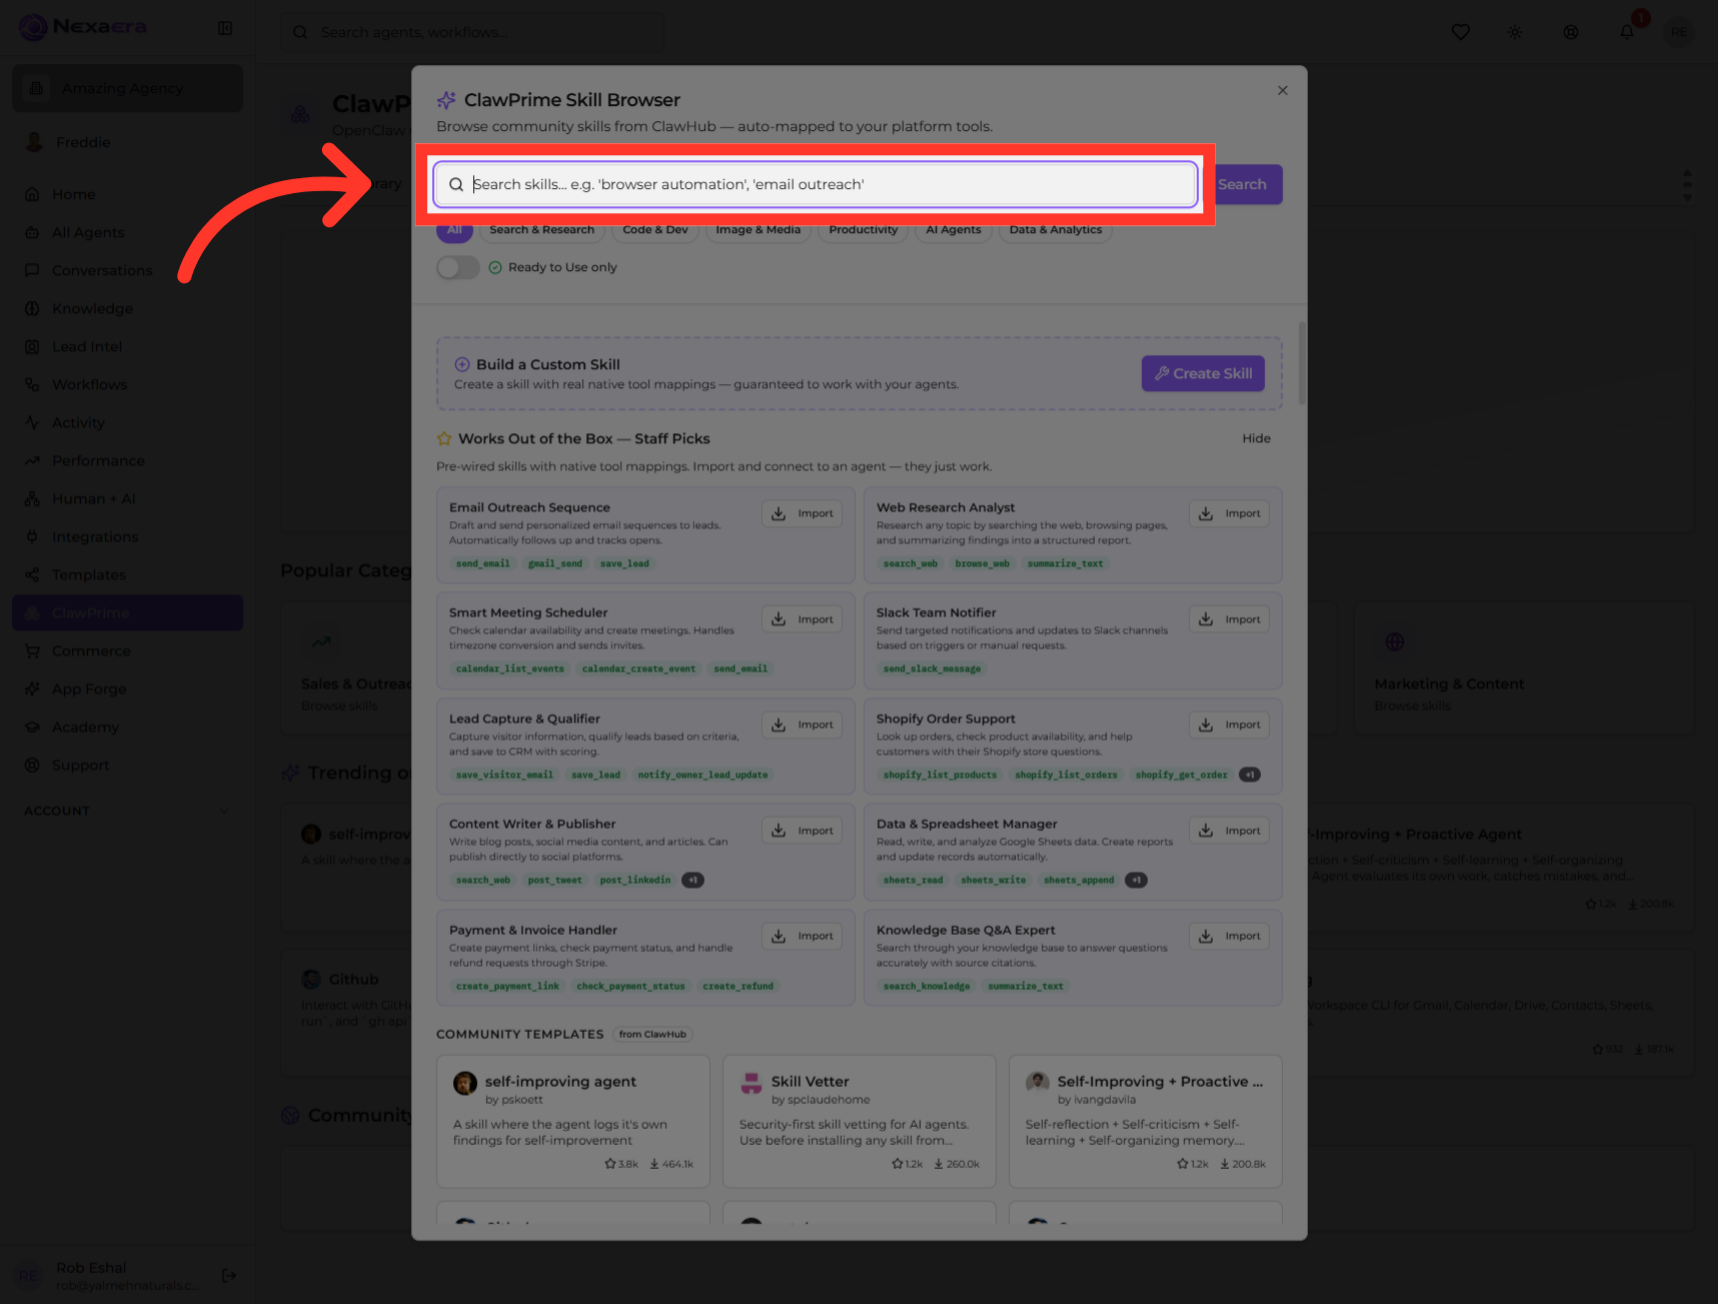Open the user account circle icon
Viewport: 1718px width, 1304px height.
pyautogui.click(x=1571, y=32)
